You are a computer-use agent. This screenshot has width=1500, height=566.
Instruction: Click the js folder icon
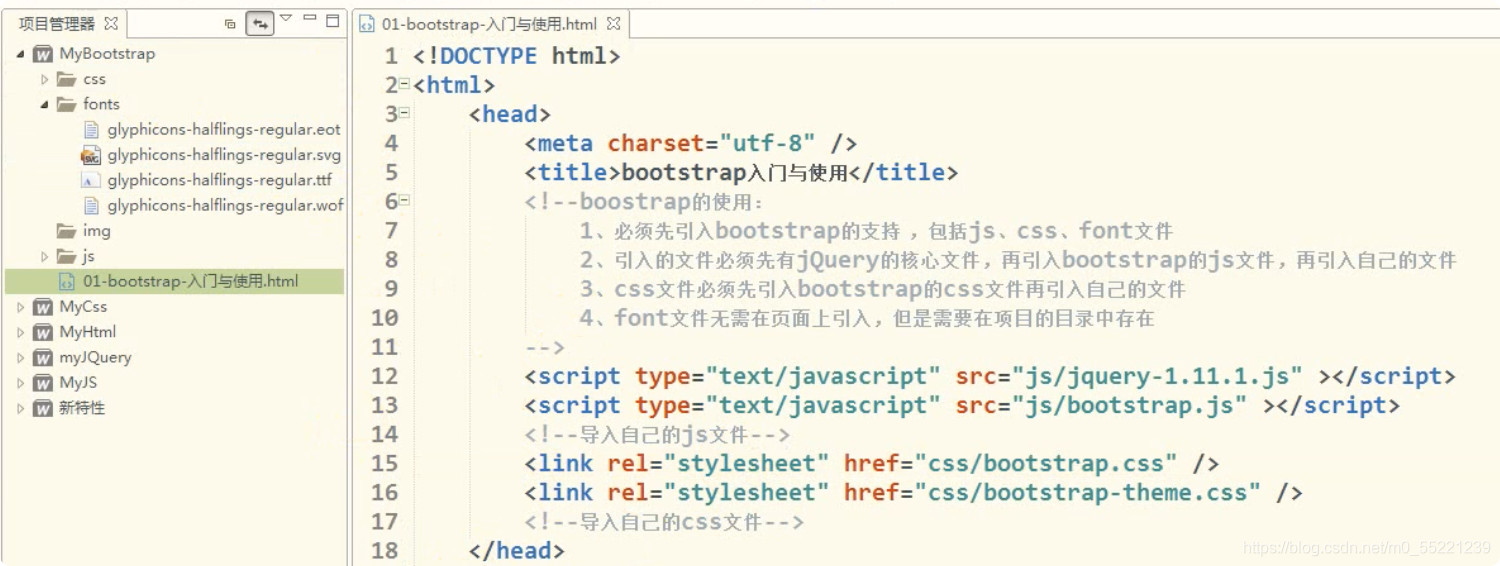66,256
